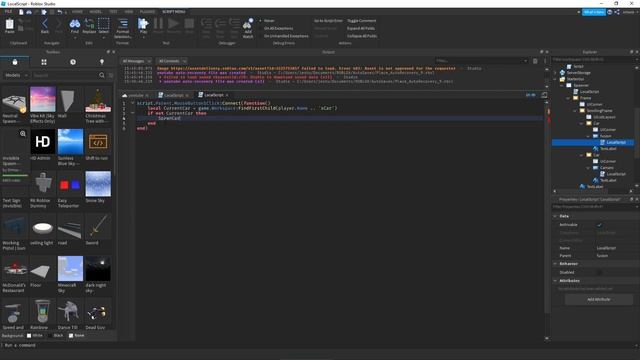This screenshot has width=640, height=360.
Task: Open Toolbox Creations lightbulb icon
Action: point(102,62)
